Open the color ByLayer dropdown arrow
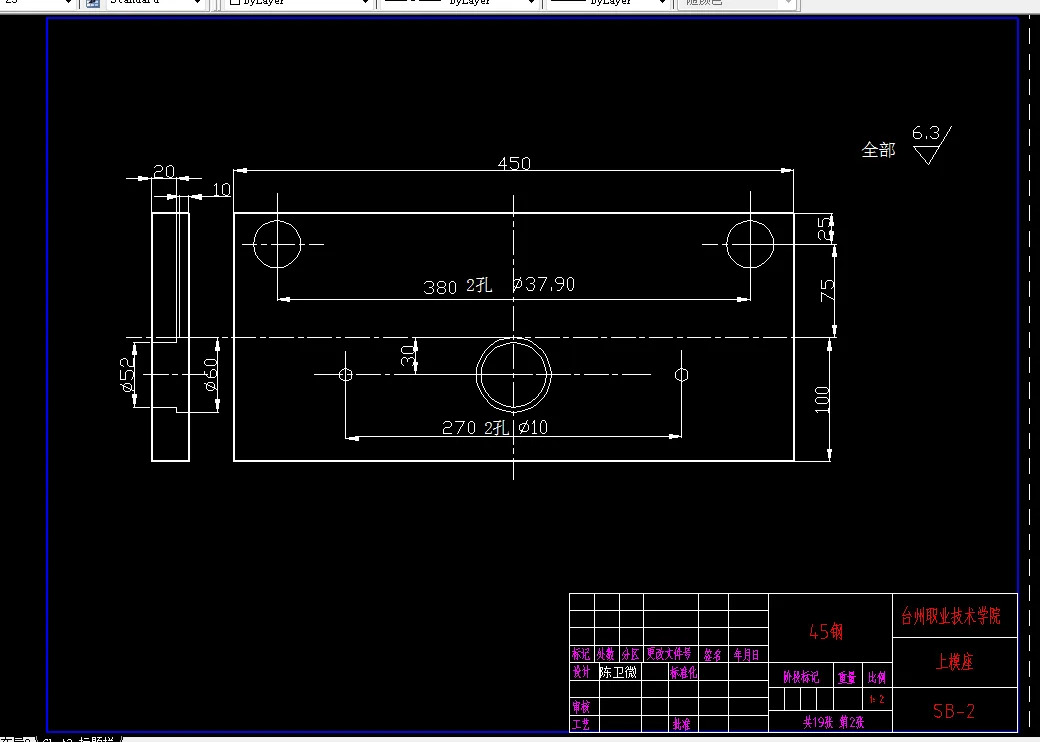This screenshot has width=1040, height=742. 364,3
